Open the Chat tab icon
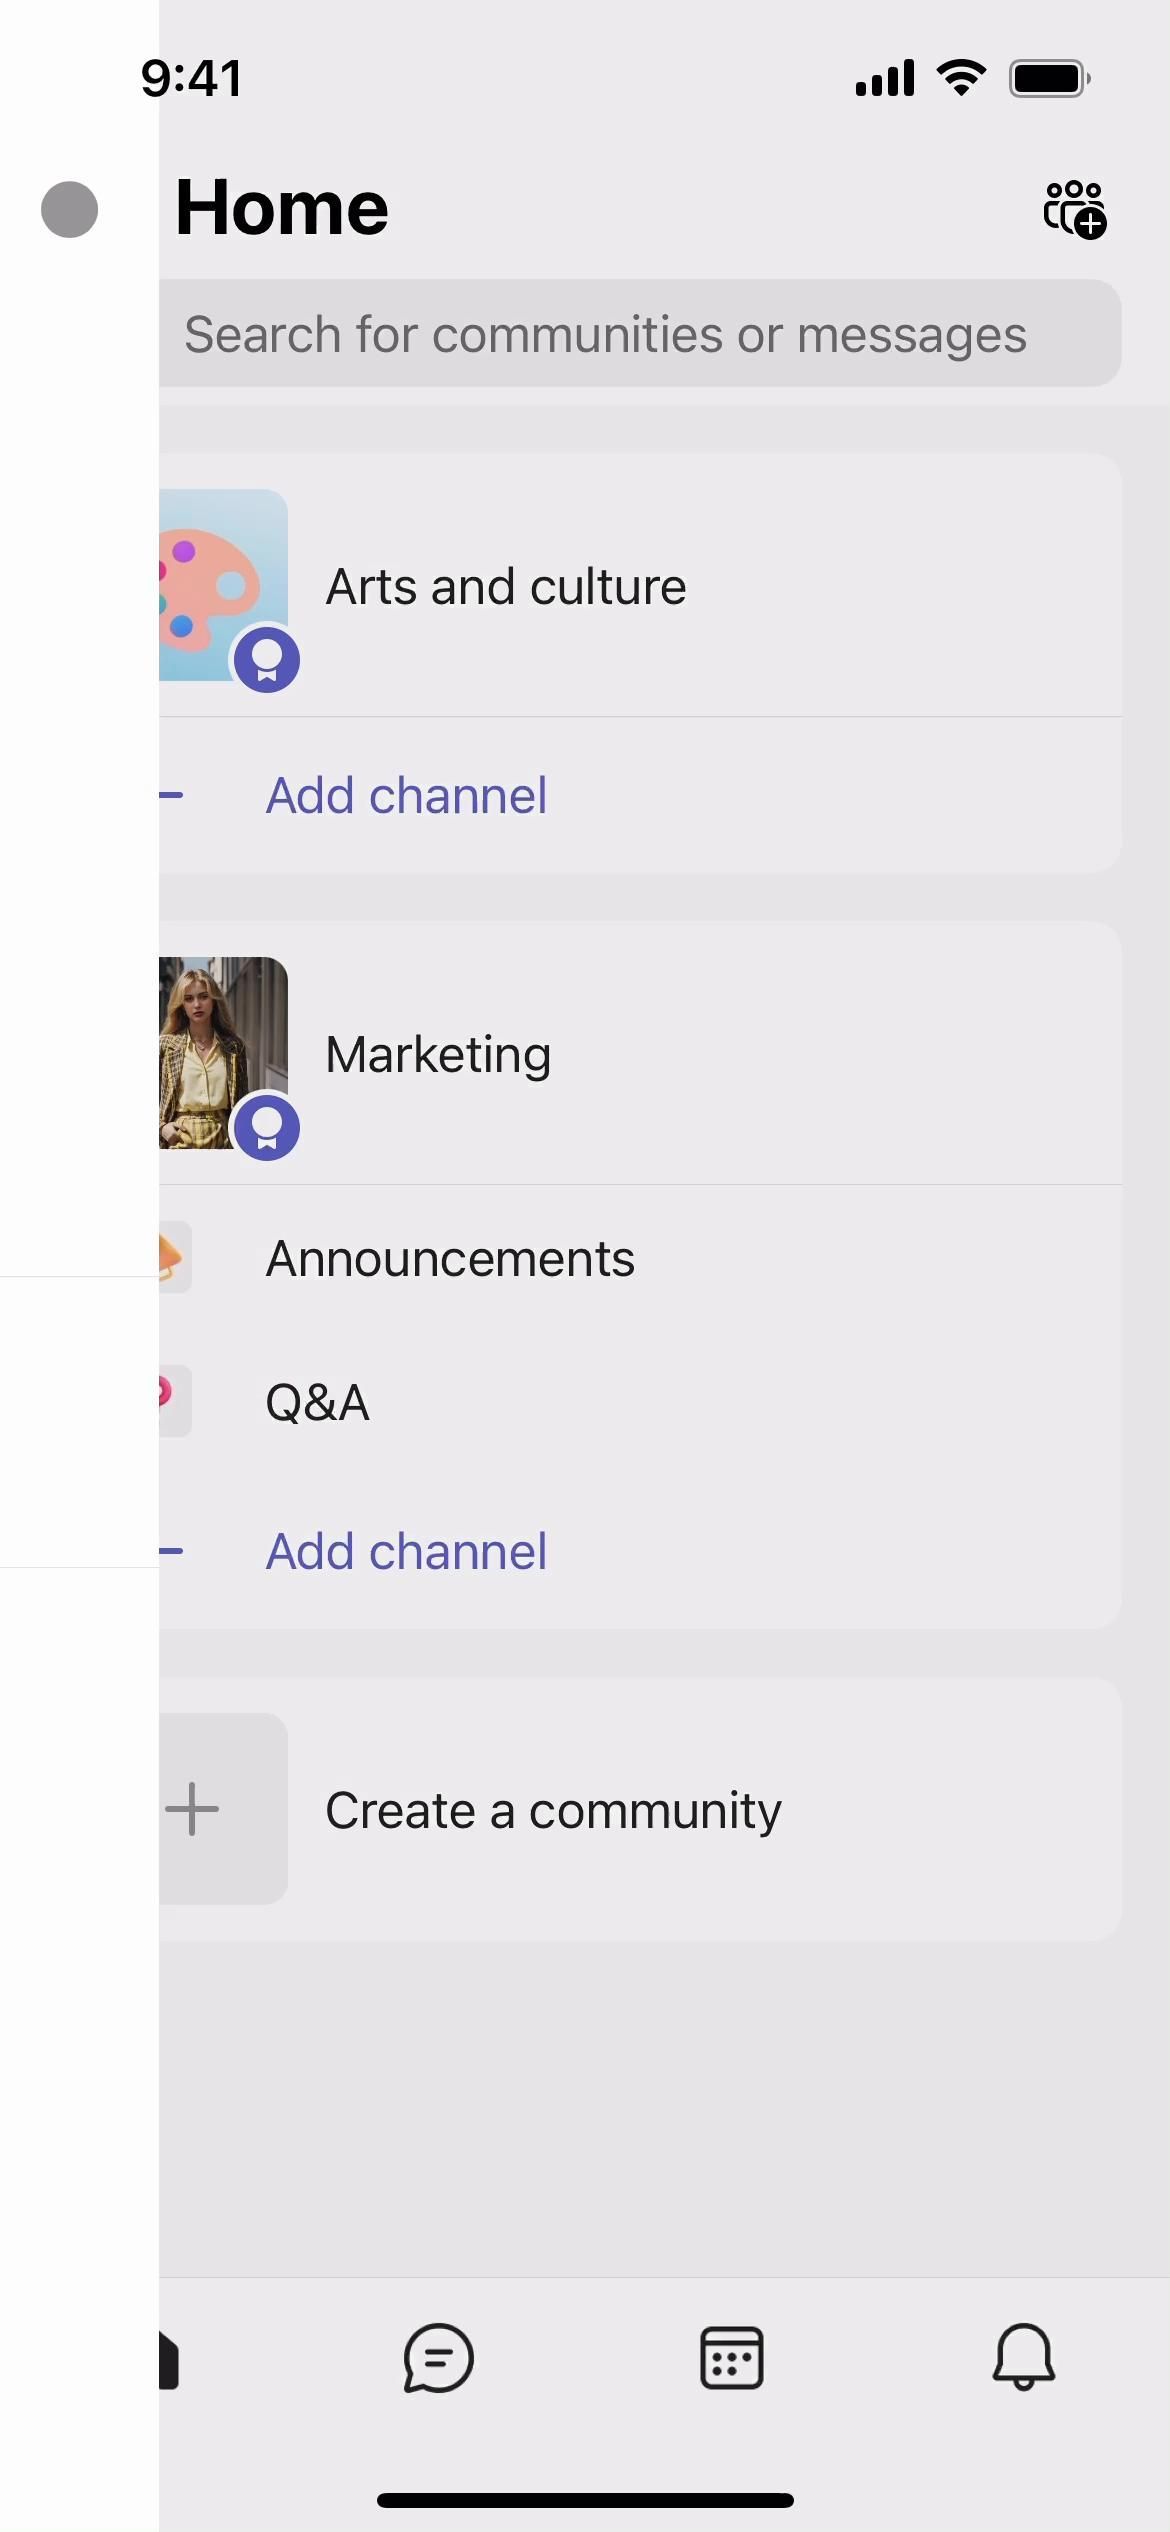Screen dimensions: 1170x2532 click(438, 2357)
